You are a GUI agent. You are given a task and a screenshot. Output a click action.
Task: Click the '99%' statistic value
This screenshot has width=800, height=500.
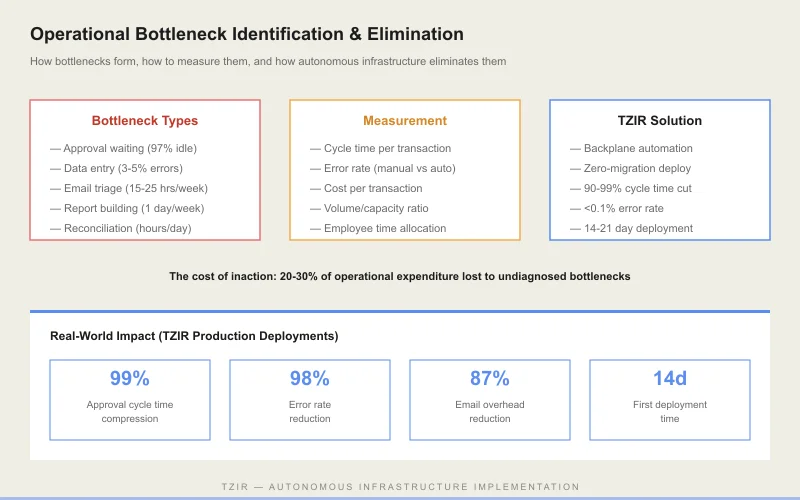(130, 379)
